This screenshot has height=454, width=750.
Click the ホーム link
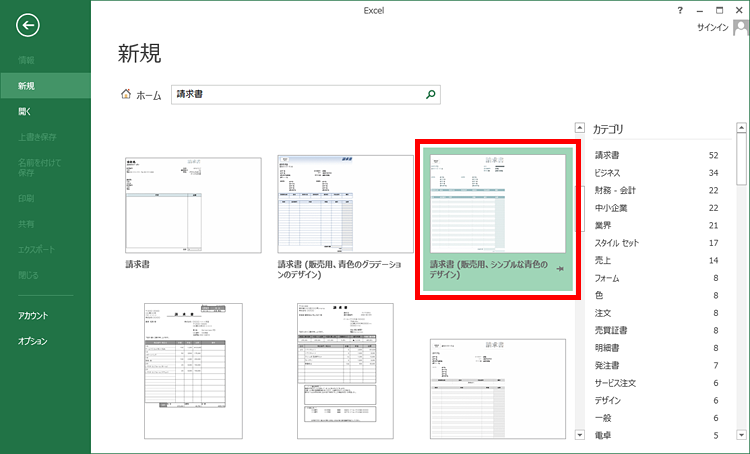149,95
